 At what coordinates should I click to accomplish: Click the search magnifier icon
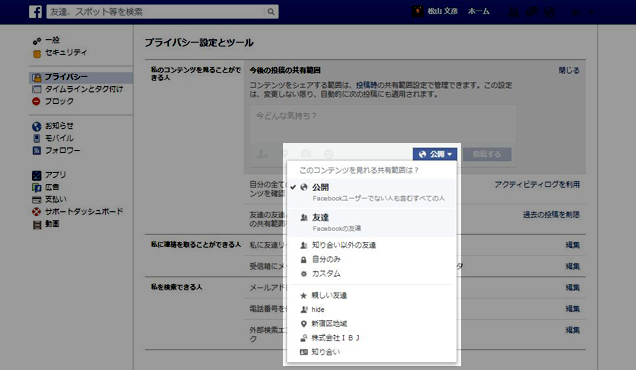click(271, 12)
